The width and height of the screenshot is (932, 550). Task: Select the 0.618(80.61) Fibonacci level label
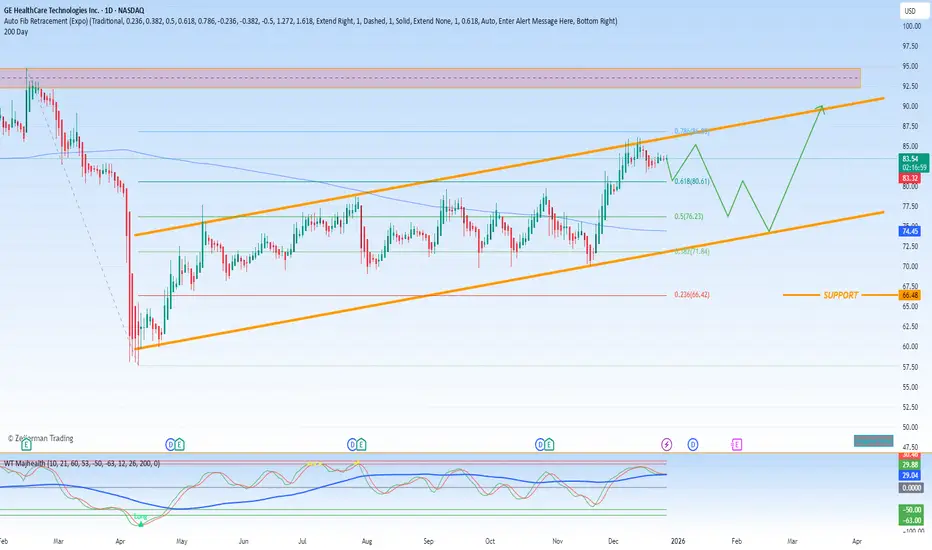[692, 181]
